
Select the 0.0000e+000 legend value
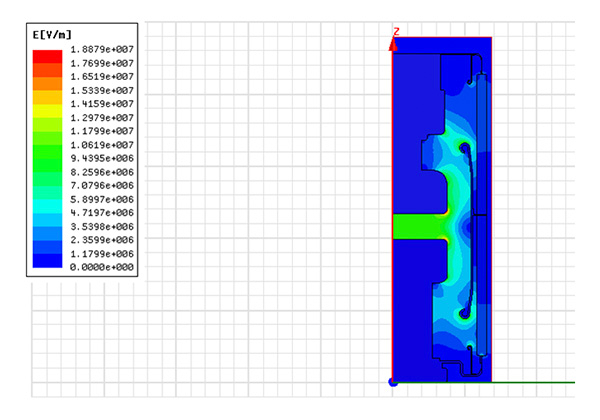click(102, 267)
